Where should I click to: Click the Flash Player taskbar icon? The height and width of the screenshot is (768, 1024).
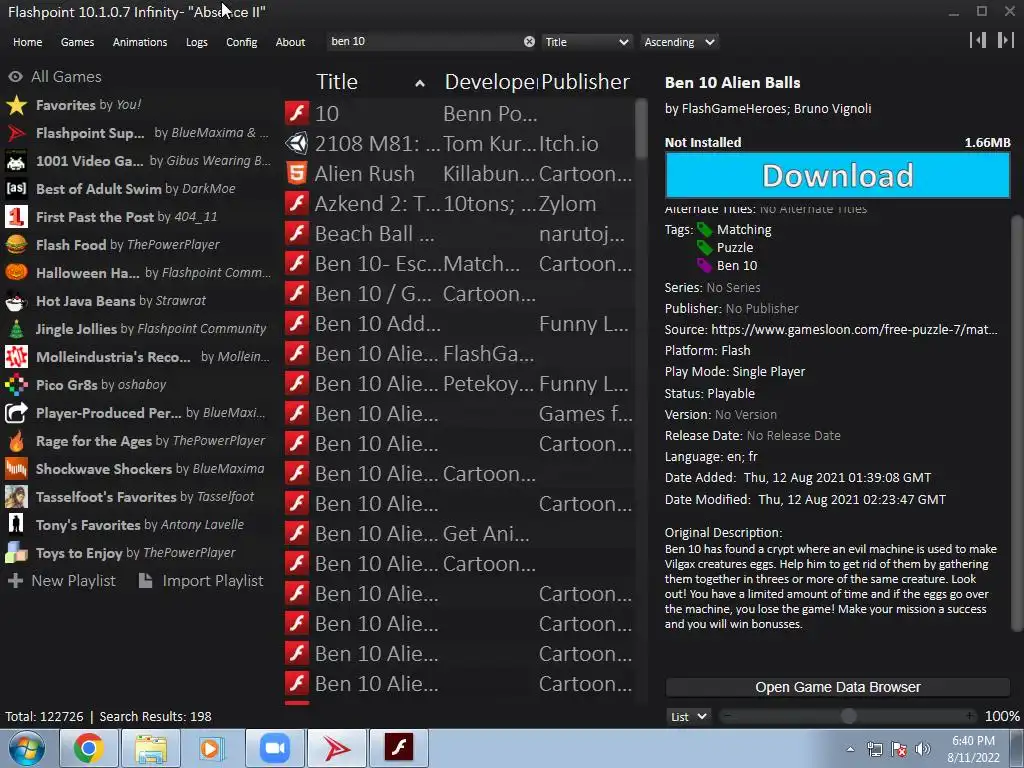398,748
